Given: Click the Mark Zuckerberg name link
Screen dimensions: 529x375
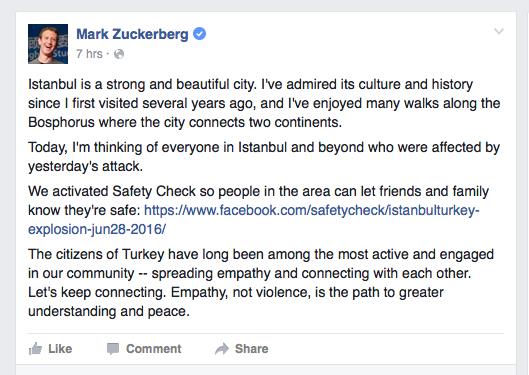Looking at the screenshot, I should coord(132,34).
